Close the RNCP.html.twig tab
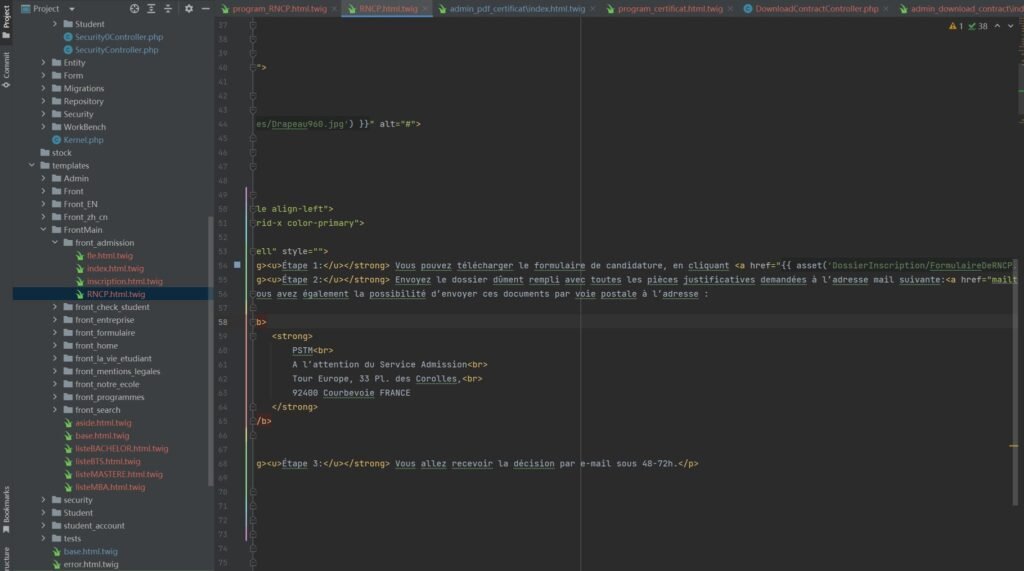Screen dimensions: 1024x571 click(x=426, y=8)
